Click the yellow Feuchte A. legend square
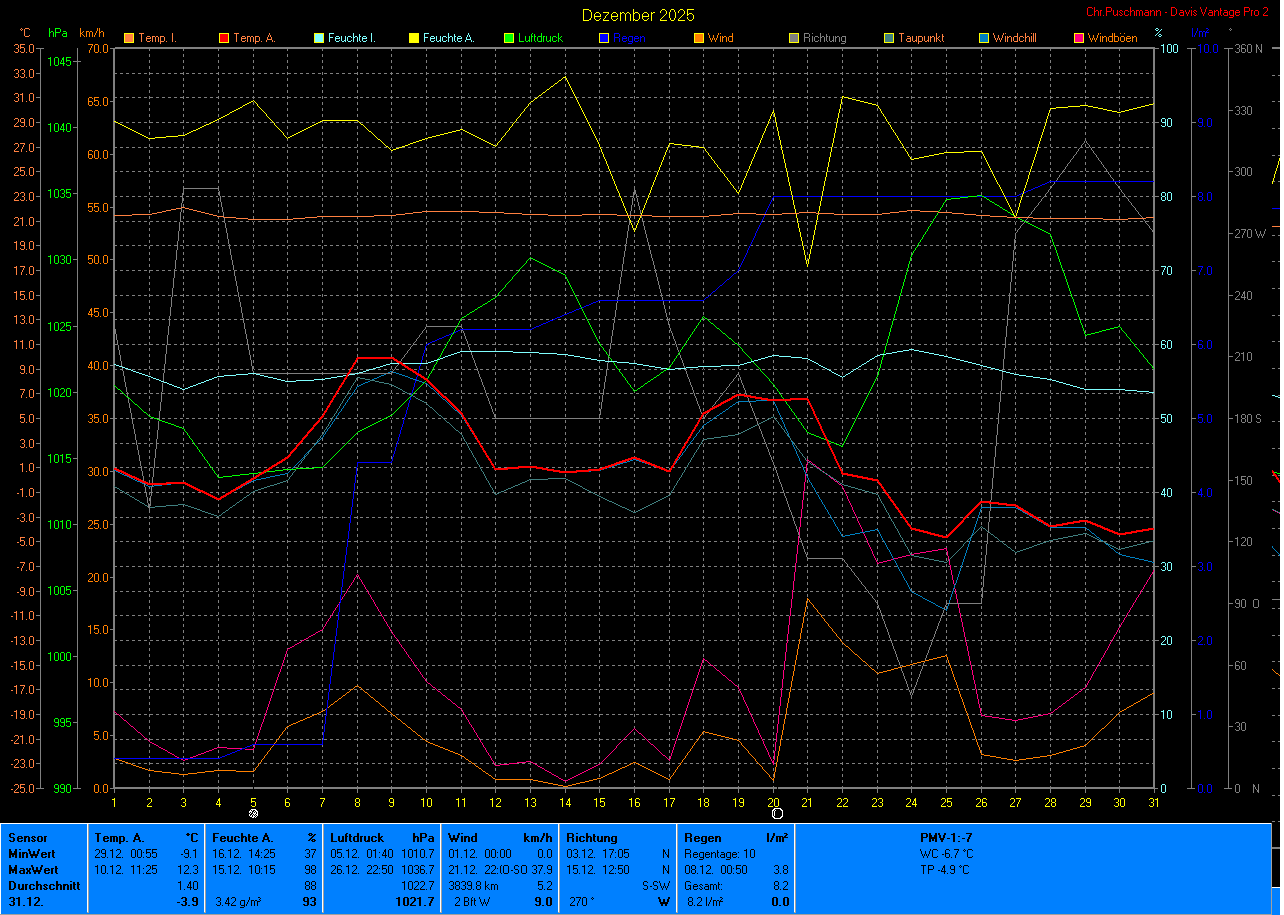The width and height of the screenshot is (1284, 915). click(413, 39)
